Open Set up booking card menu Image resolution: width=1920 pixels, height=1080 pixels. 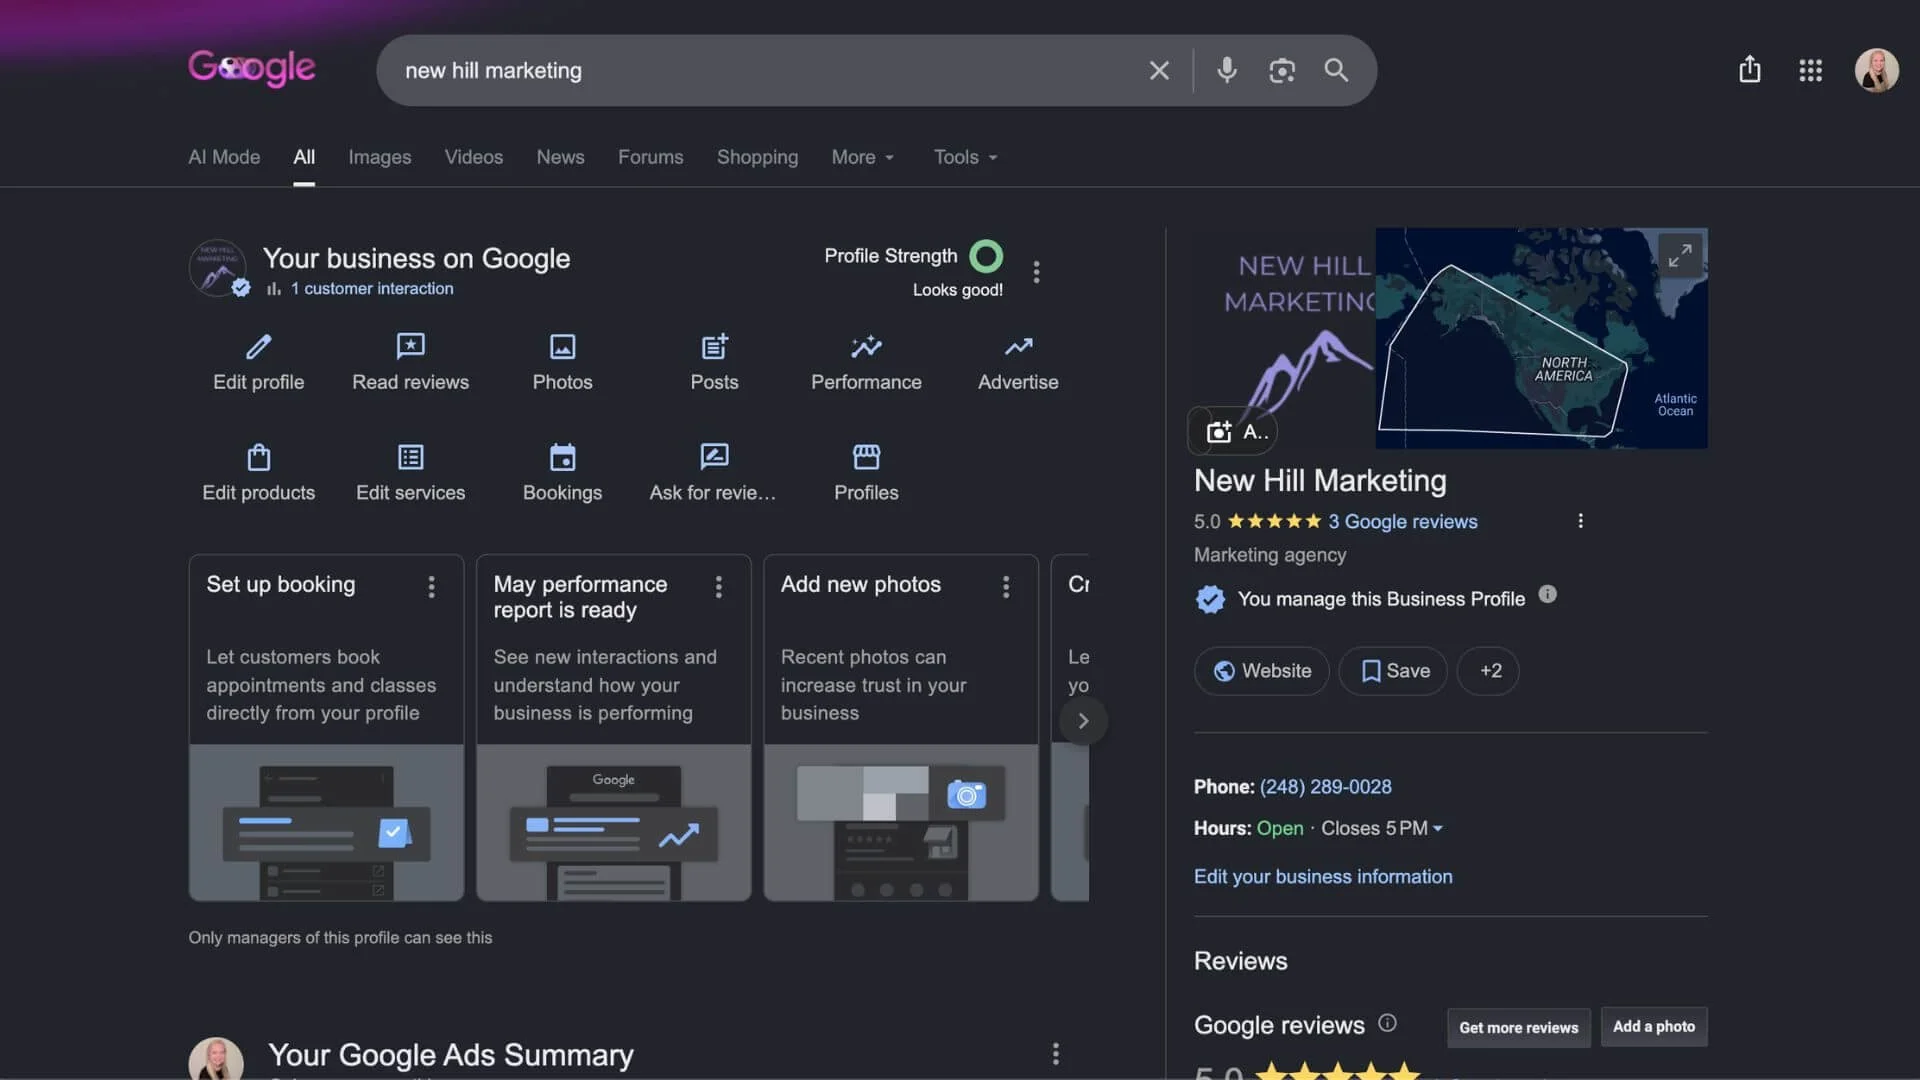[431, 586]
